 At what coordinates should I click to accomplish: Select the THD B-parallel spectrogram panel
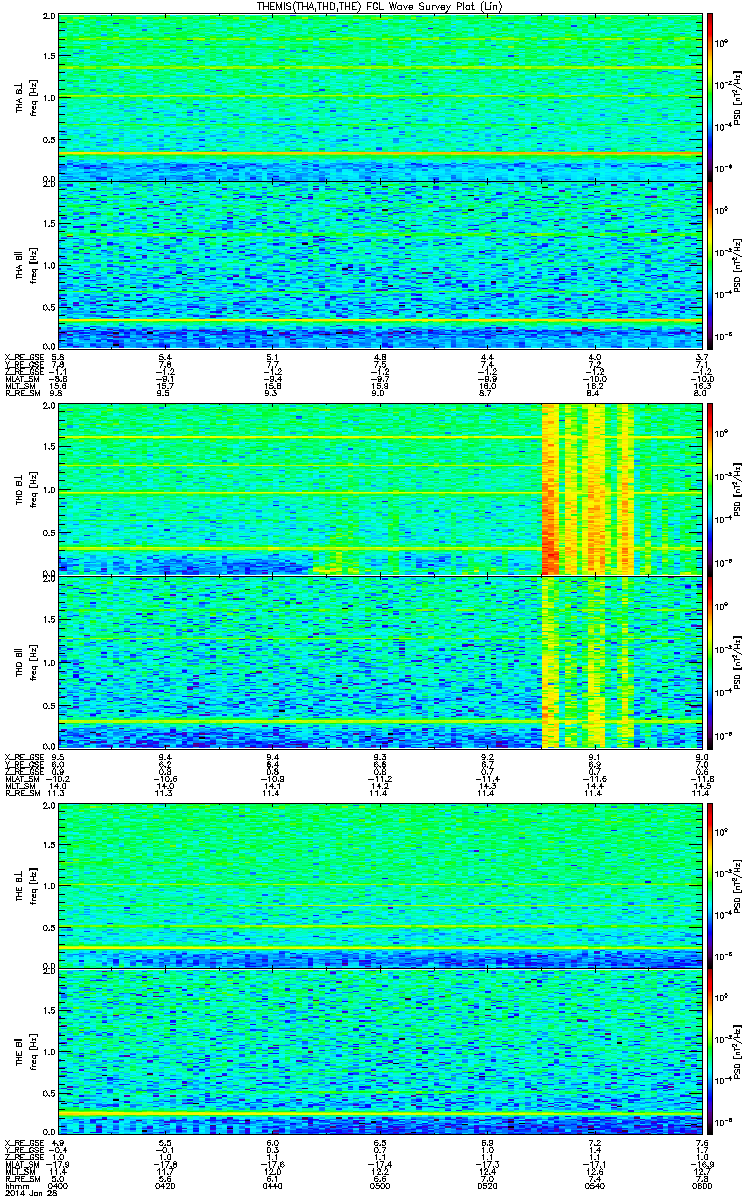[x=380, y=662]
